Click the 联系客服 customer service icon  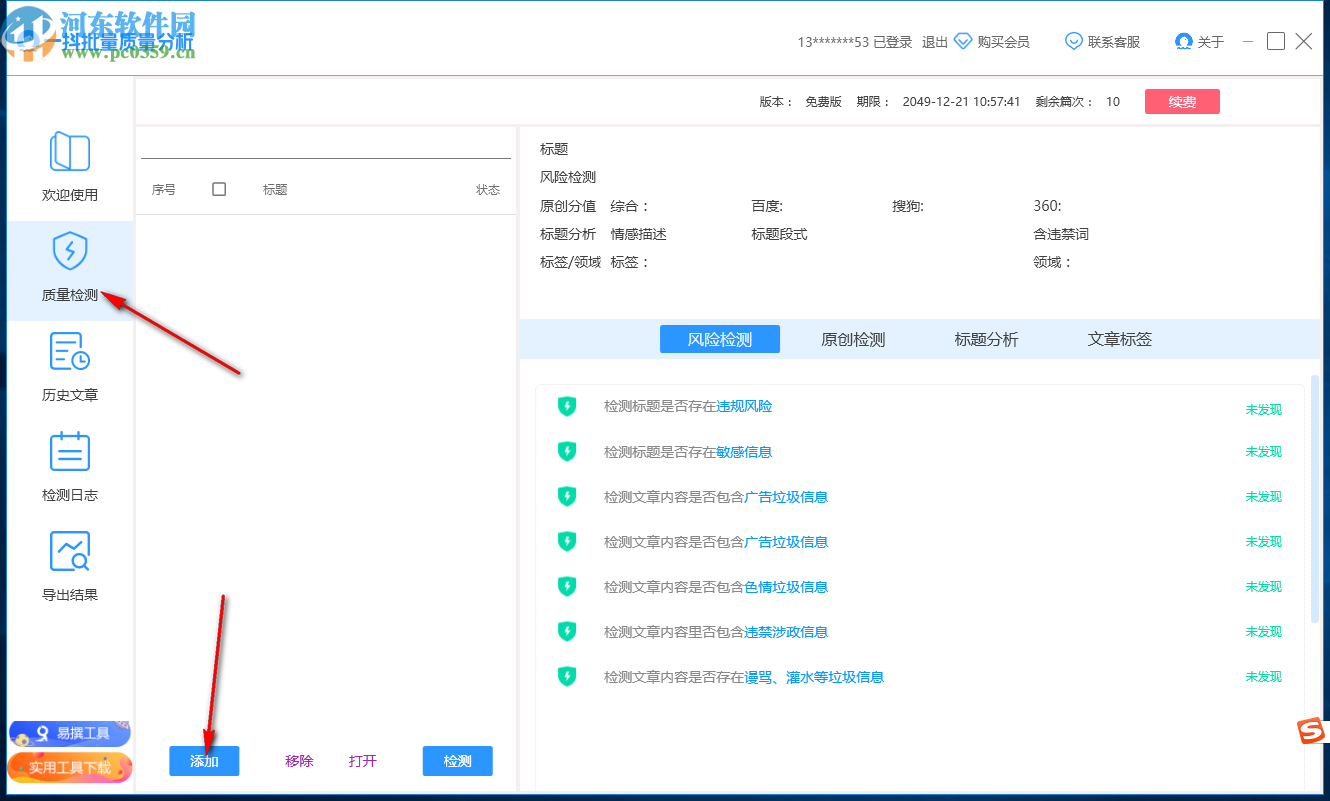pyautogui.click(x=1073, y=41)
